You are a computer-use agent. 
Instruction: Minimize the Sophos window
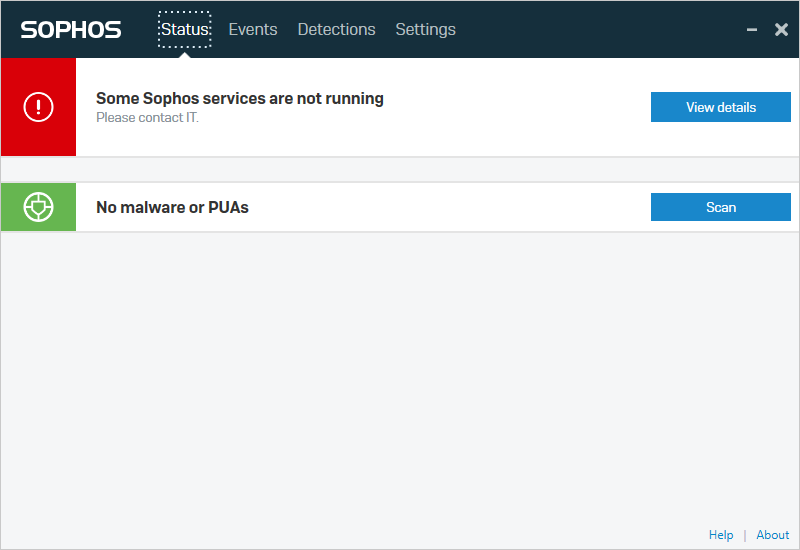[x=752, y=30]
